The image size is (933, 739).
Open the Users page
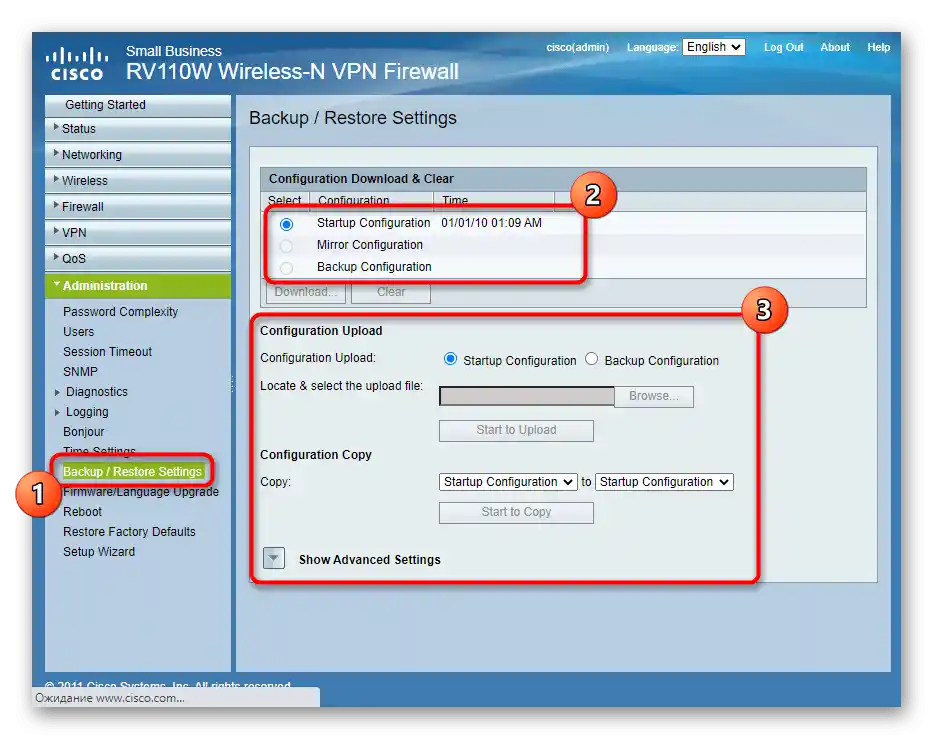click(x=79, y=332)
